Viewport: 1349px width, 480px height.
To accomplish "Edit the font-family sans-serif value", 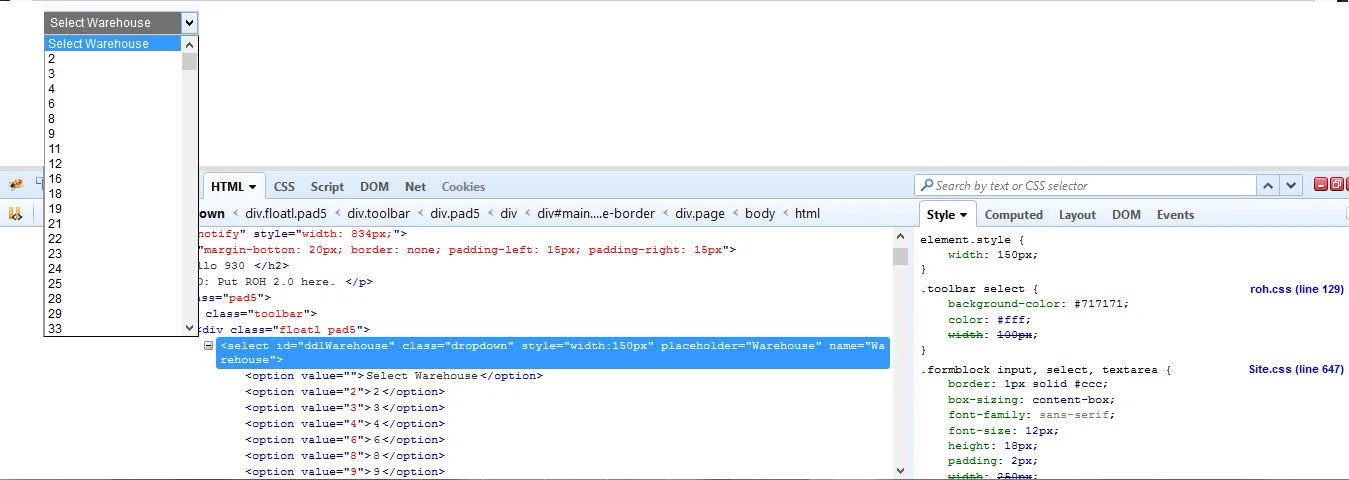I will tap(1073, 415).
